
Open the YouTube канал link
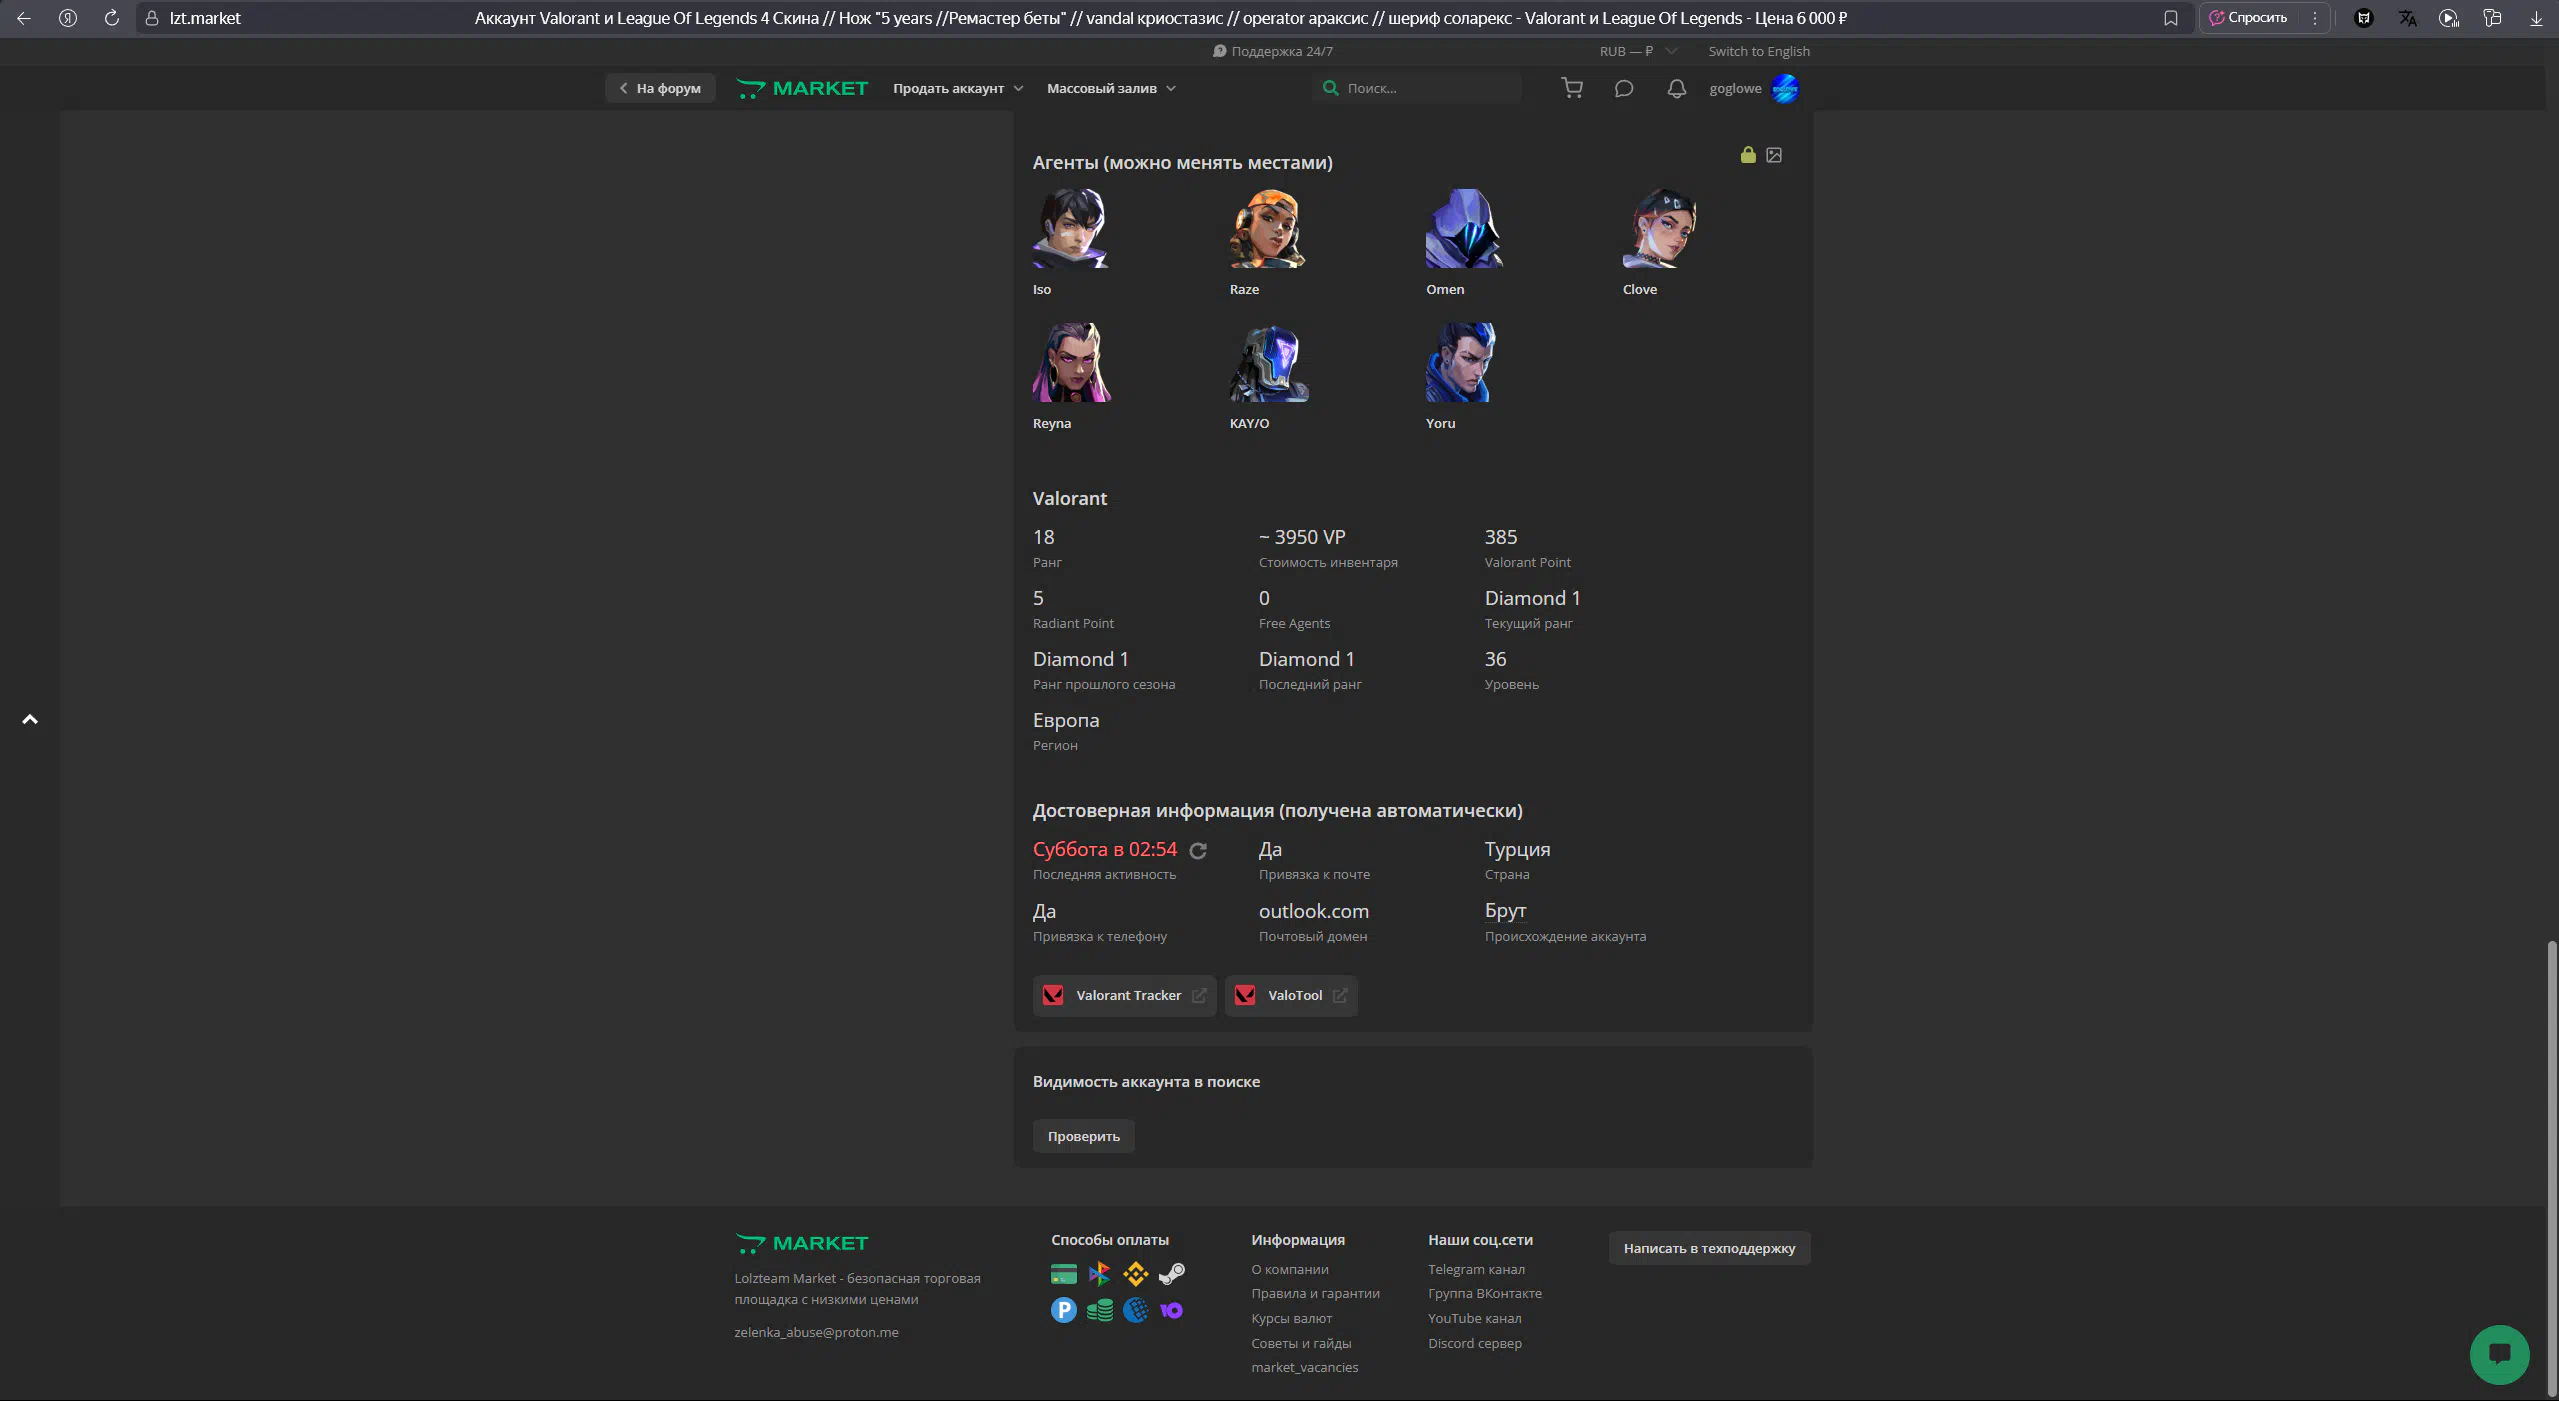click(1475, 1318)
